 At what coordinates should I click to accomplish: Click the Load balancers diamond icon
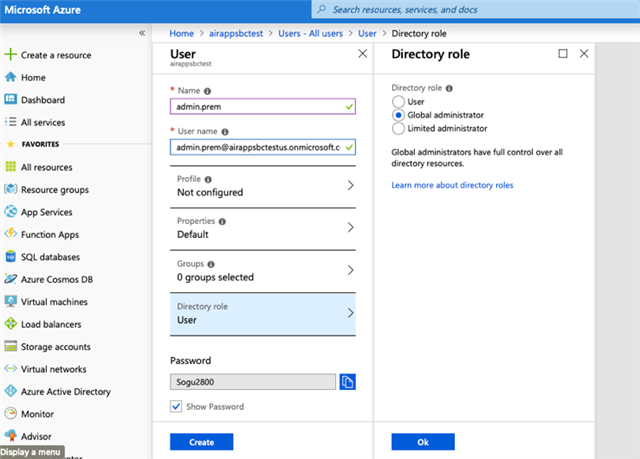[11, 324]
